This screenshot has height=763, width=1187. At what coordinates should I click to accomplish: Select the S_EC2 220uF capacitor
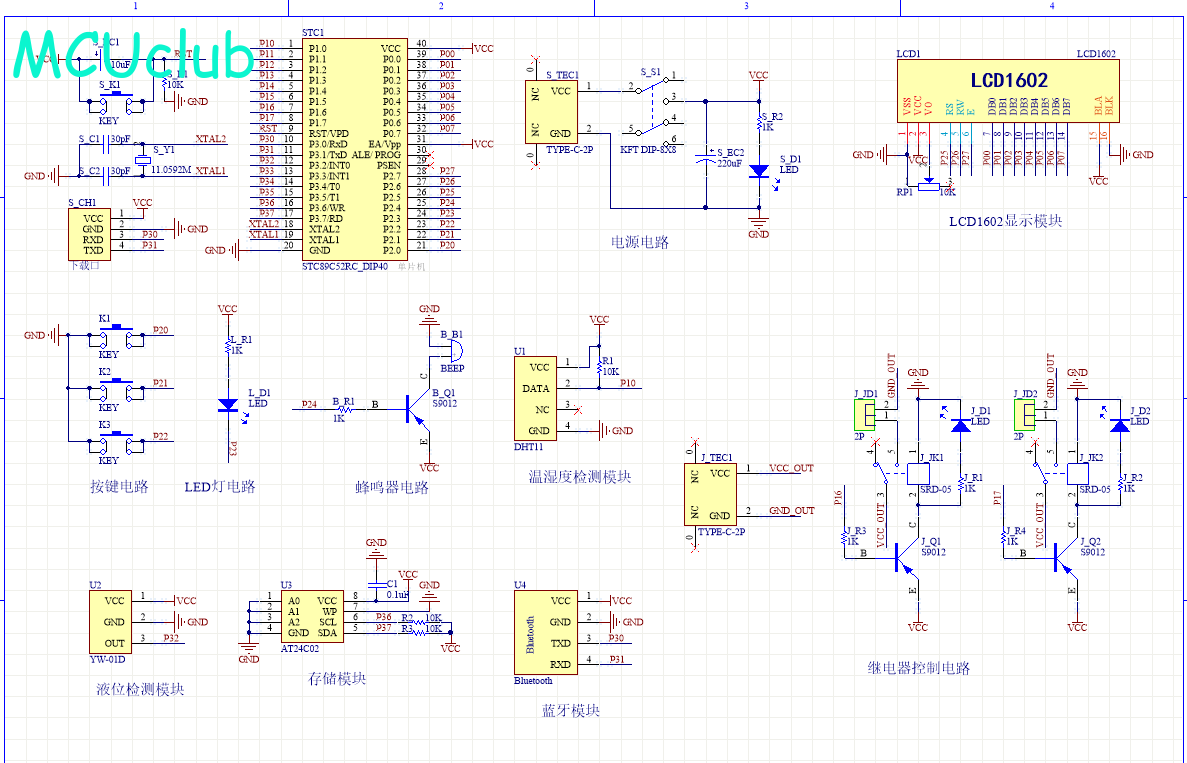(708, 158)
